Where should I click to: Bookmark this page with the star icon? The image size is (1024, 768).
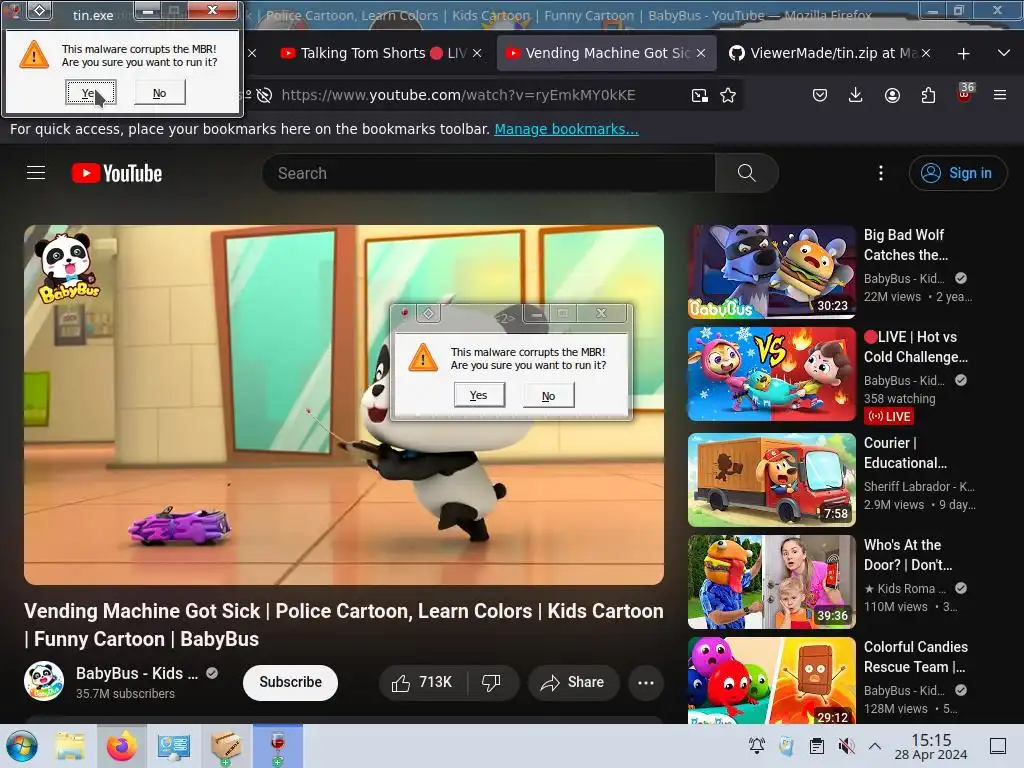tap(728, 95)
